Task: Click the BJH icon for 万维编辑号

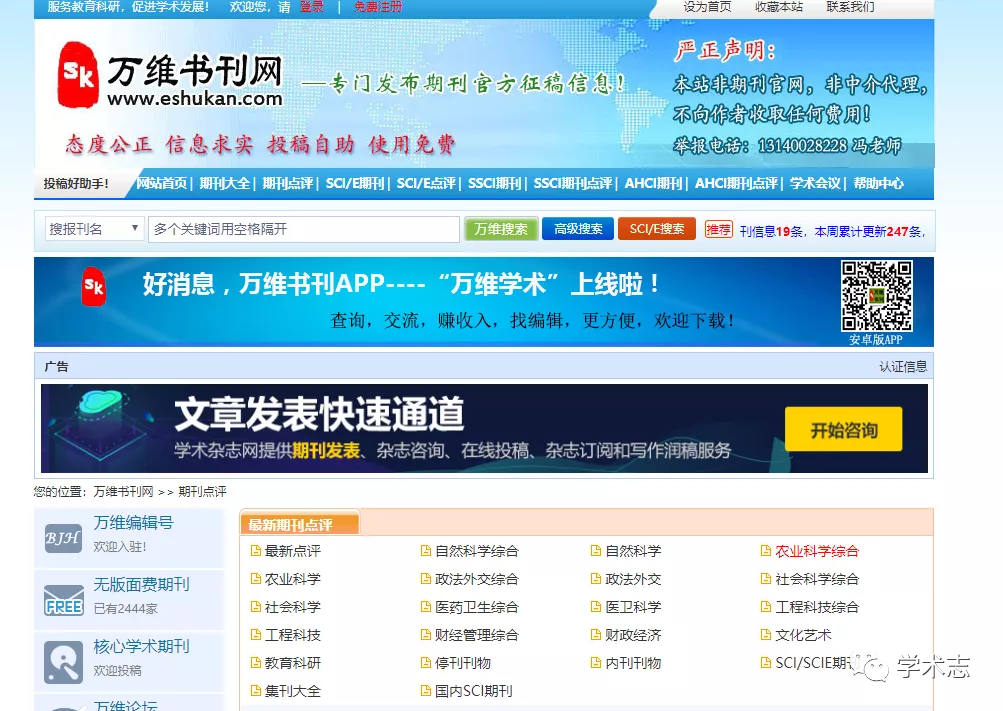Action: pyautogui.click(x=63, y=538)
